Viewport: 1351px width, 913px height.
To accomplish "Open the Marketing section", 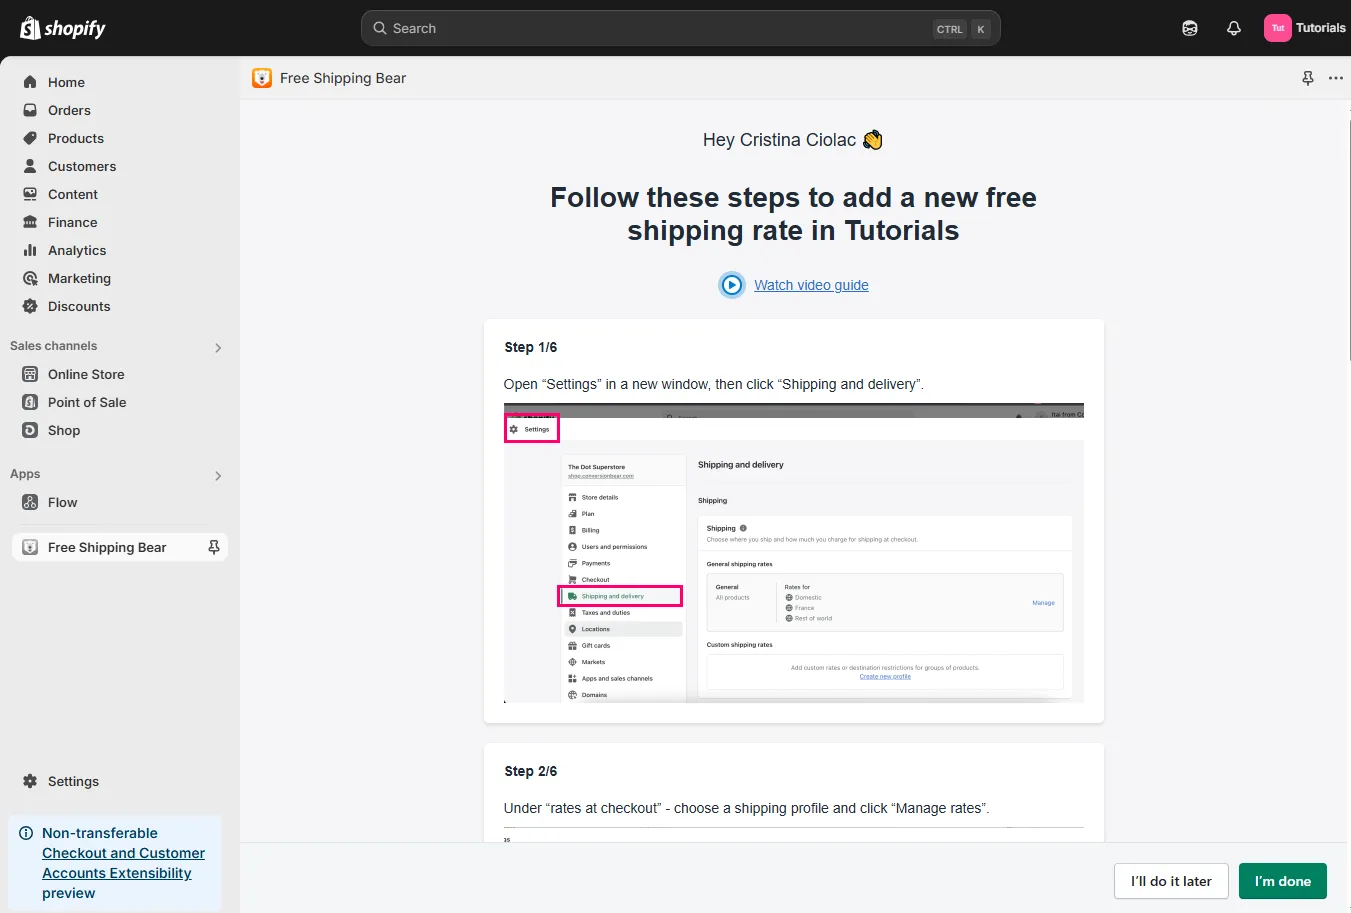I will tap(78, 278).
